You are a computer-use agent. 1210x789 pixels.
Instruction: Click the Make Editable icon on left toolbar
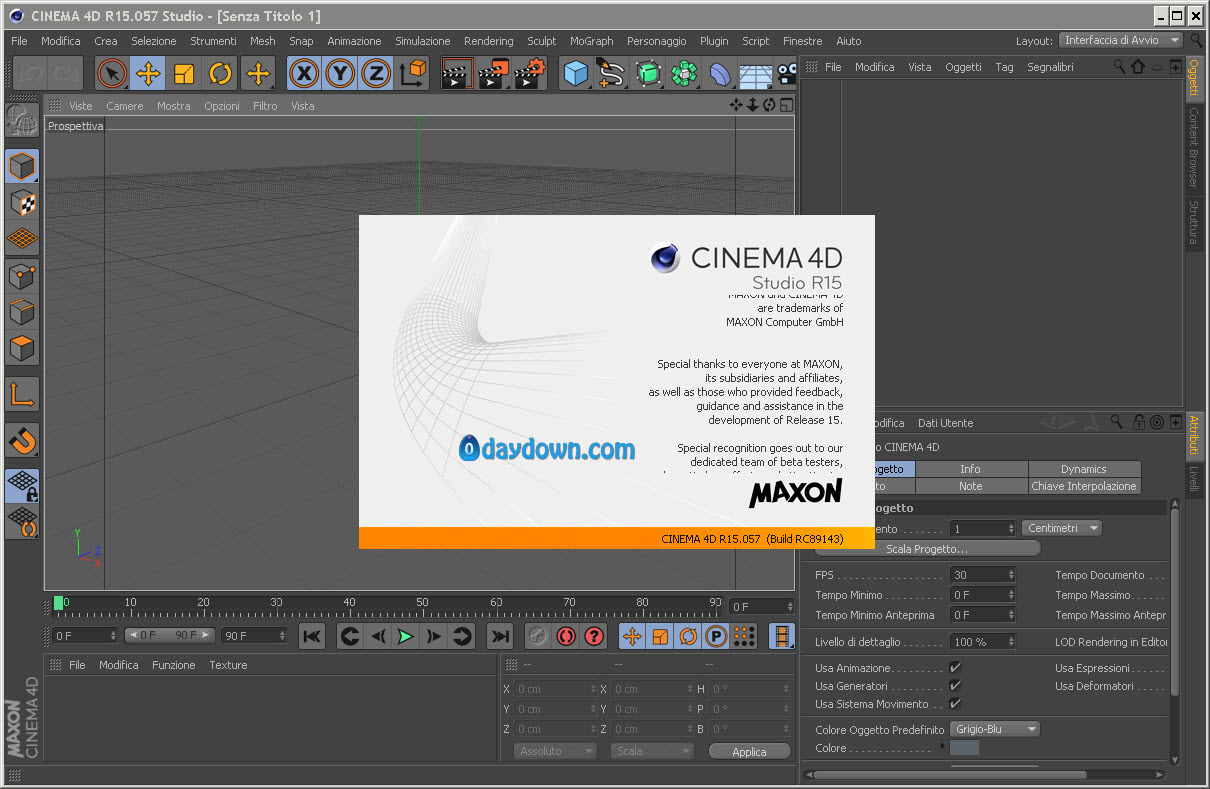tap(22, 120)
